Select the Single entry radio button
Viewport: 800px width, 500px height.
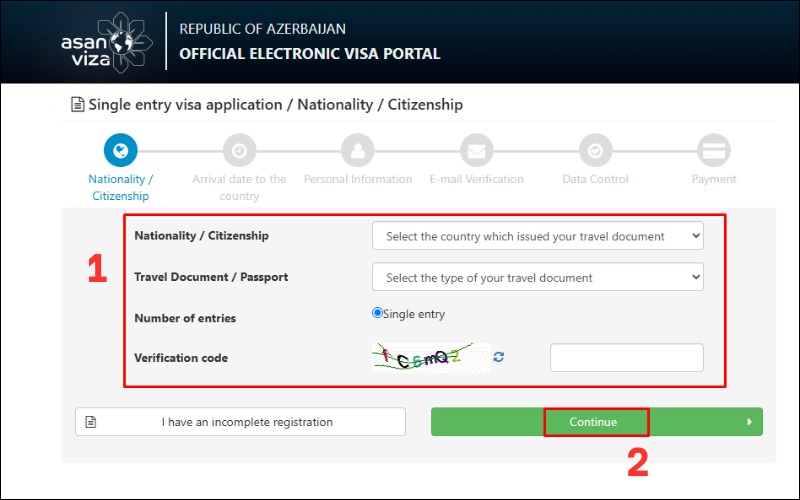(378, 313)
